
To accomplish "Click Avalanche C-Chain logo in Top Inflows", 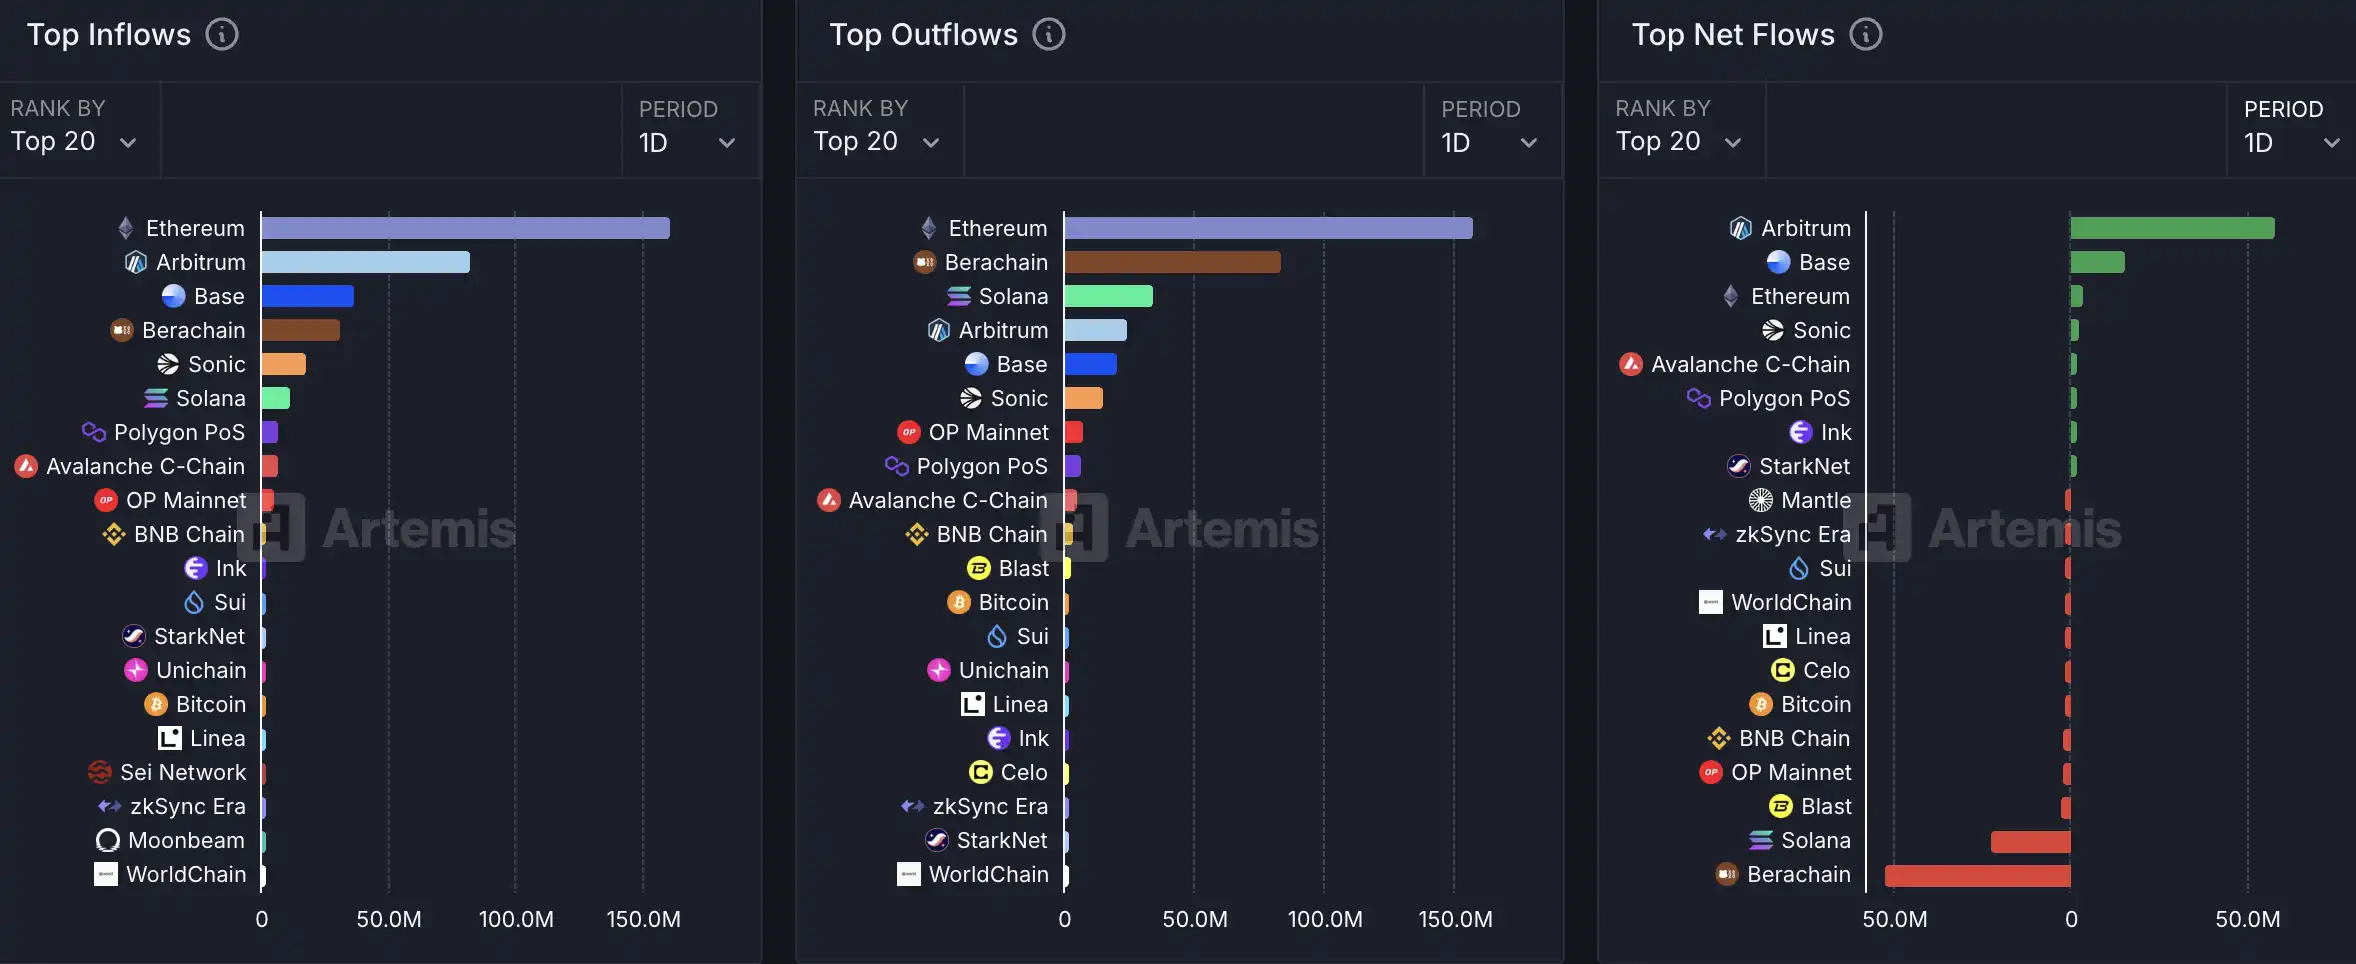I will coord(26,466).
